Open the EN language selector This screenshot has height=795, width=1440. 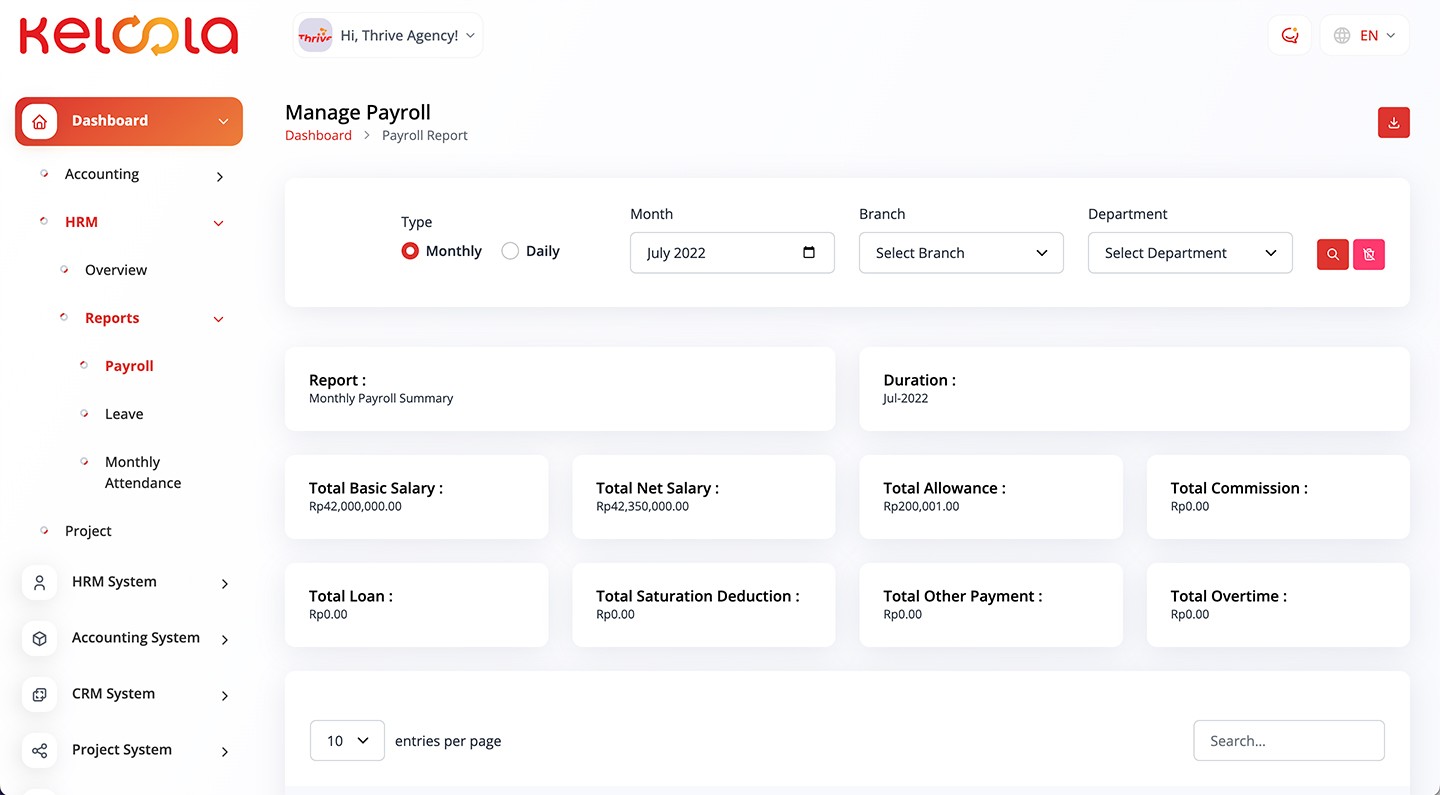1364,36
